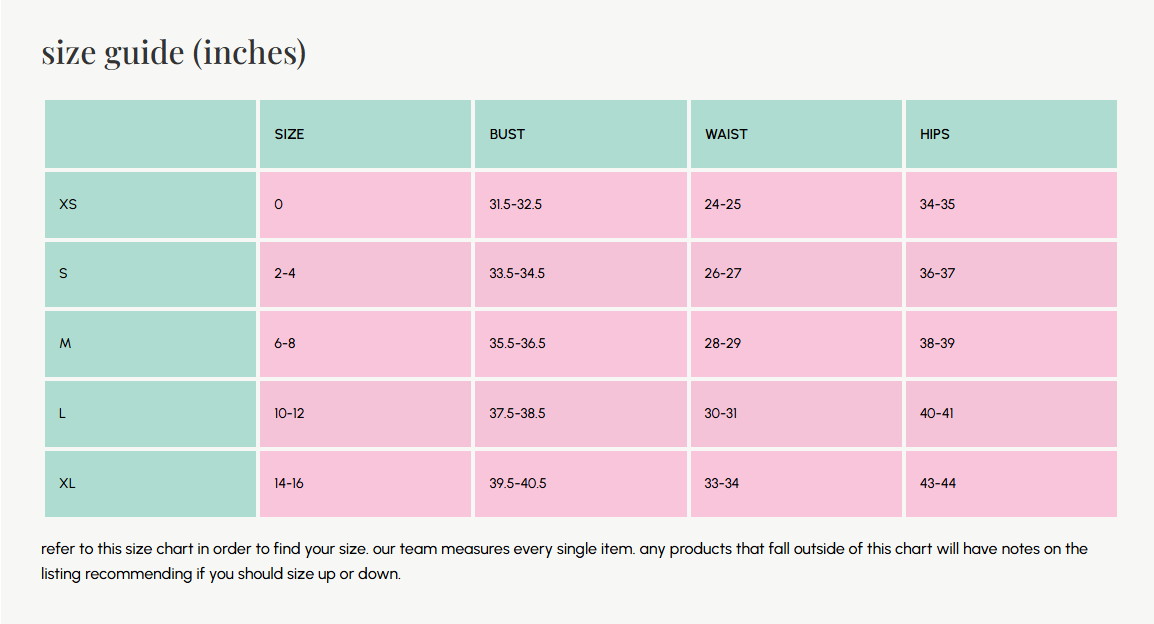Click the 'size guide (inches)' heading
Viewport: 1154px width, 624px height.
[x=173, y=52]
